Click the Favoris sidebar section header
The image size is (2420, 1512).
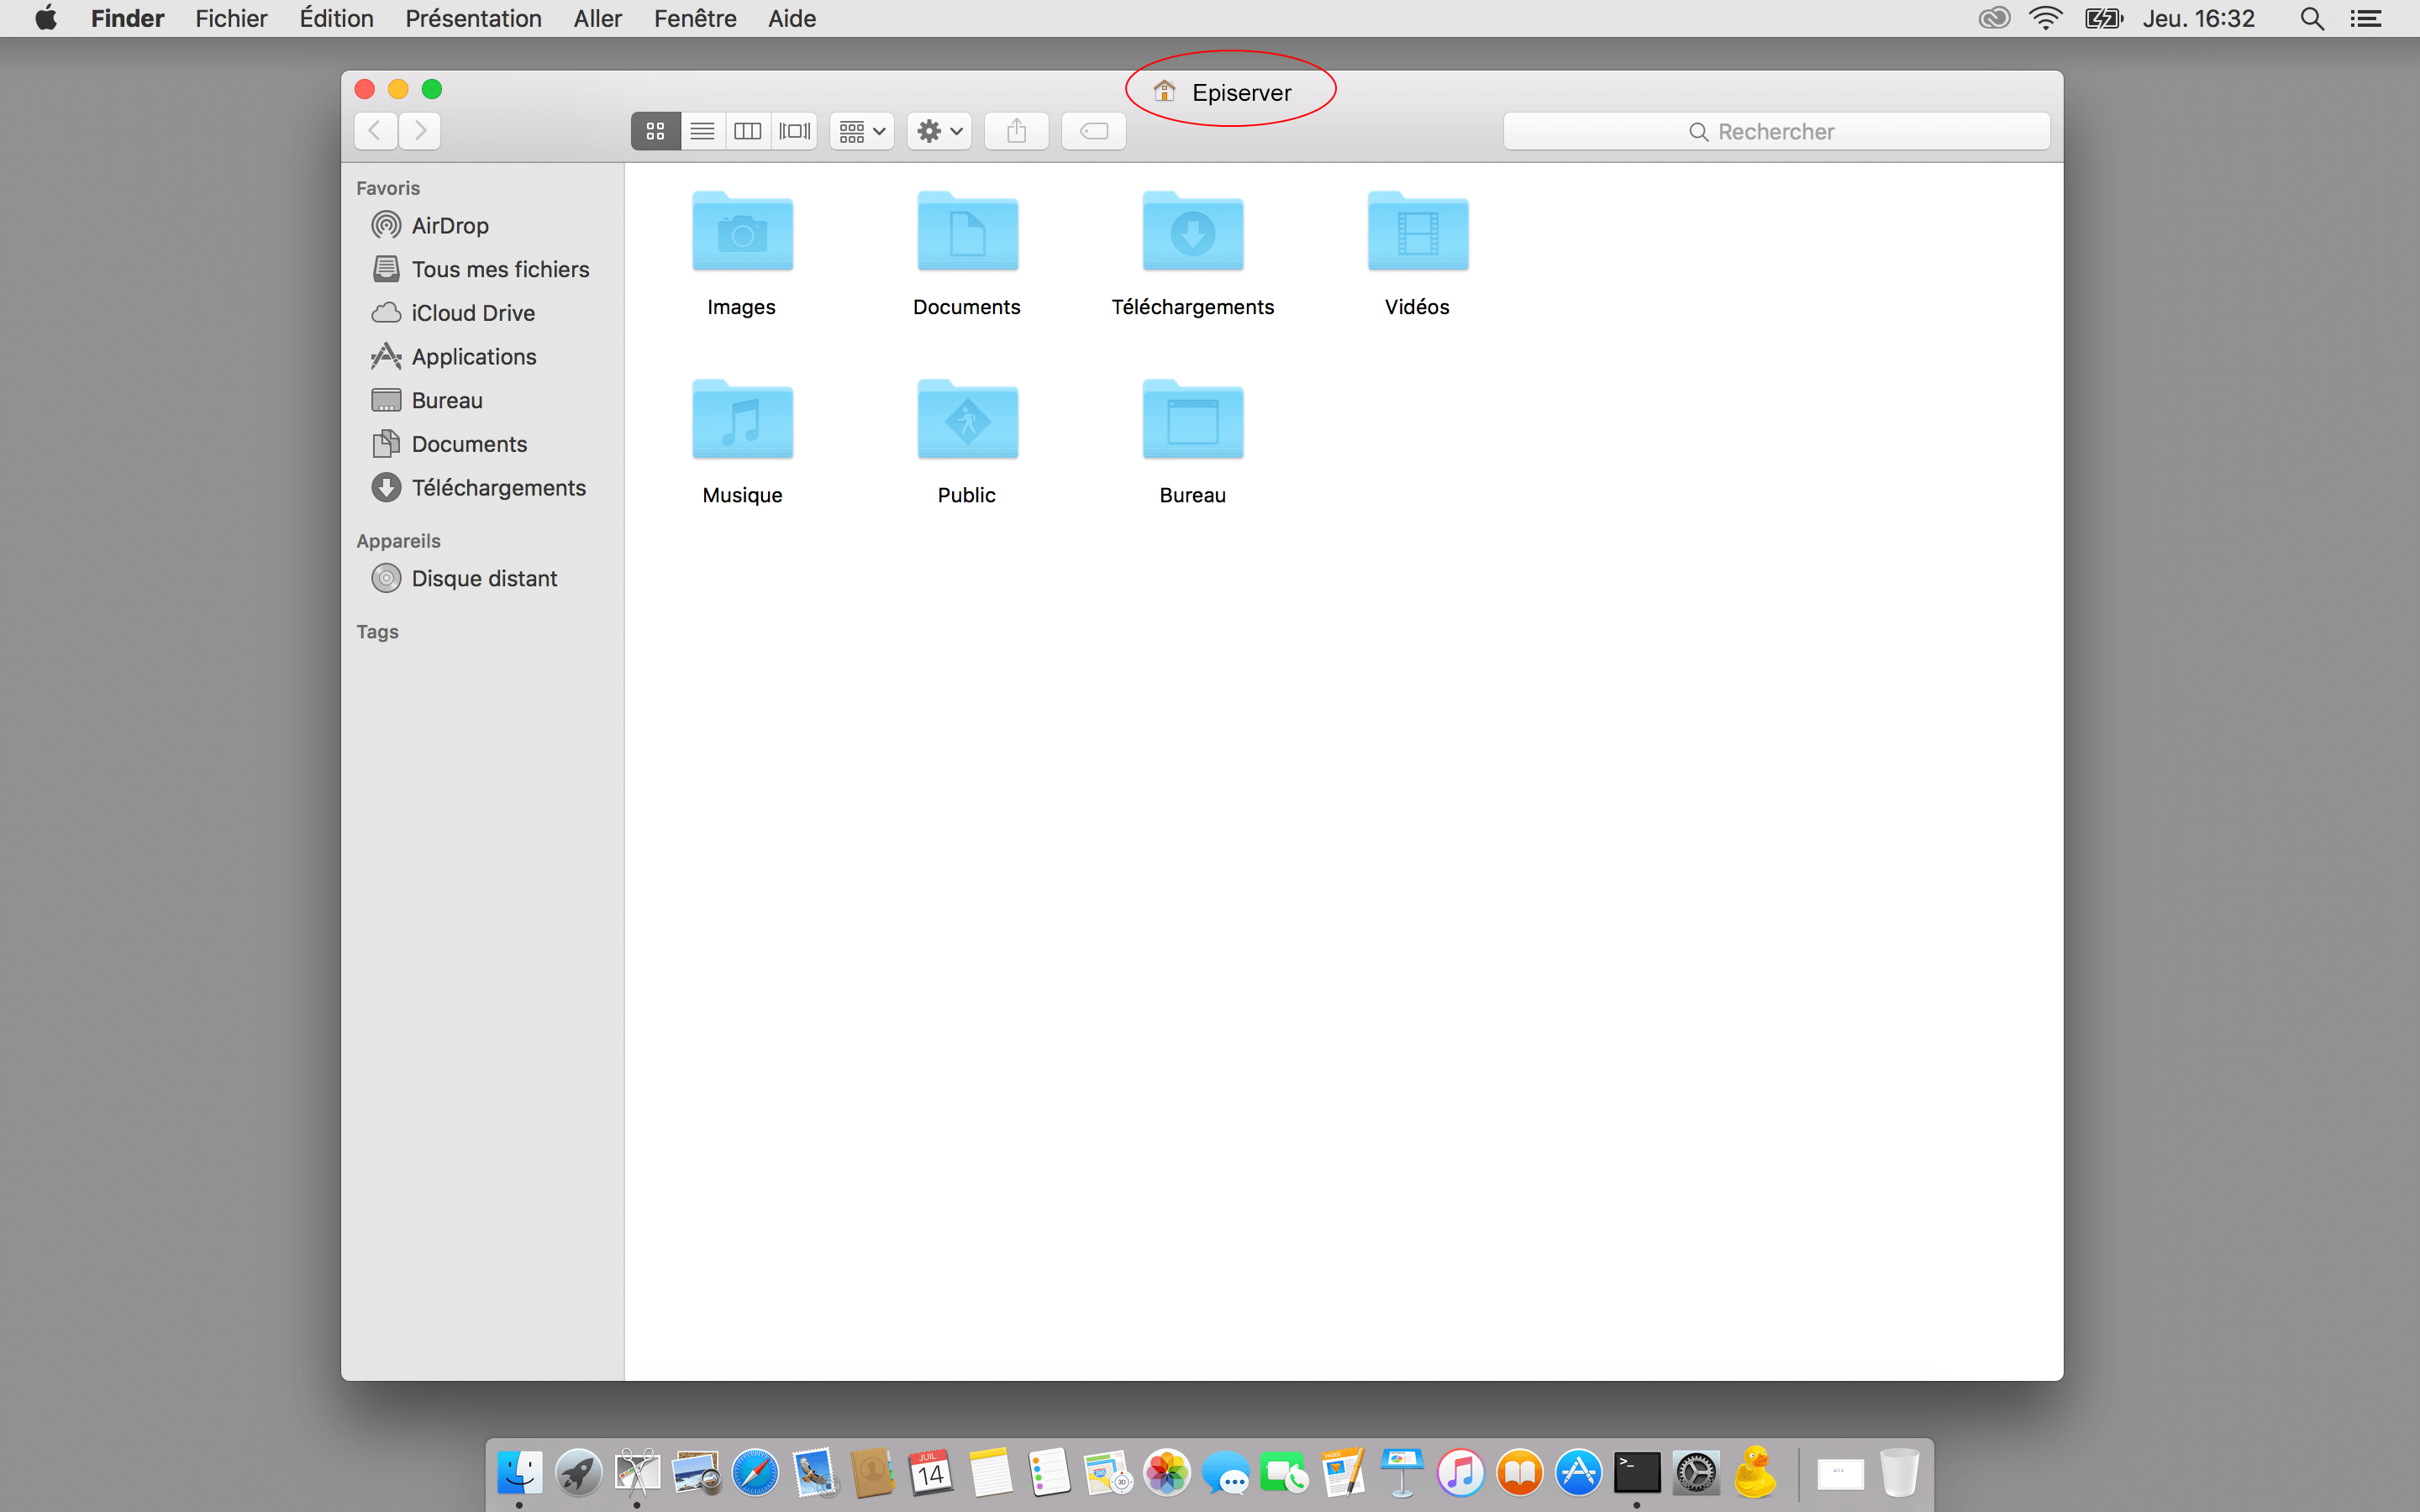(388, 188)
